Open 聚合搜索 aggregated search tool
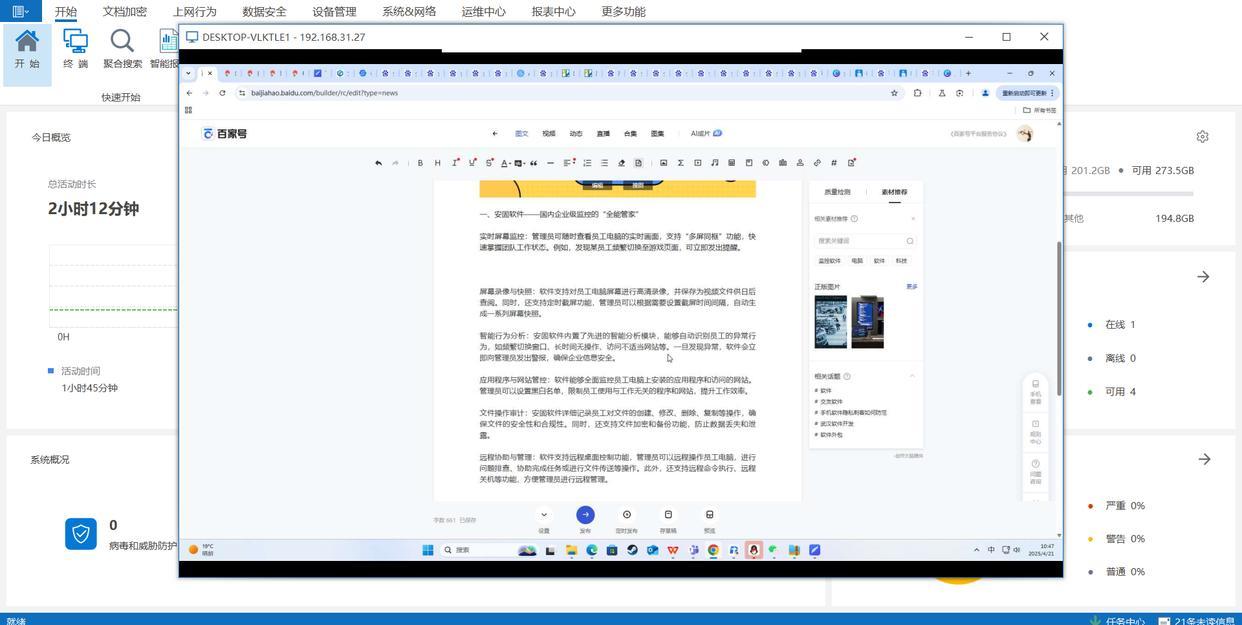 tap(122, 47)
